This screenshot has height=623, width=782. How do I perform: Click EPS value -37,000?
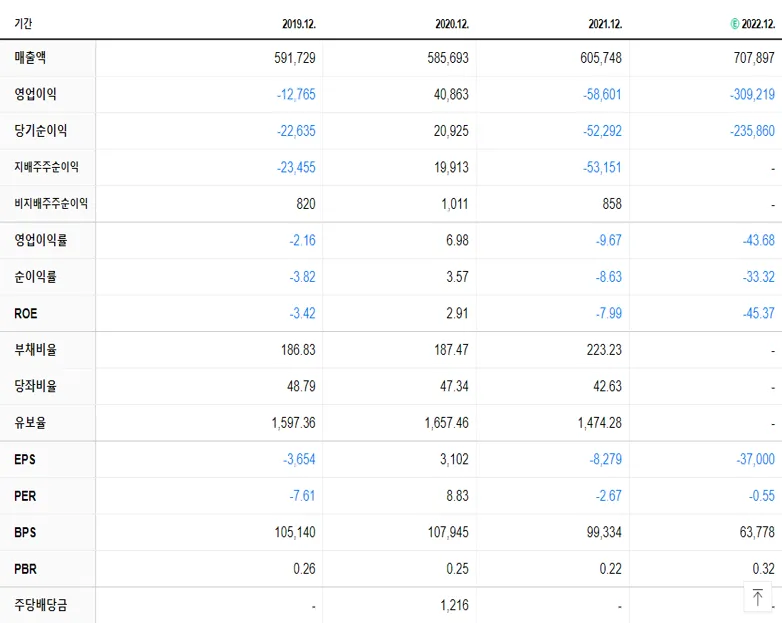756,459
